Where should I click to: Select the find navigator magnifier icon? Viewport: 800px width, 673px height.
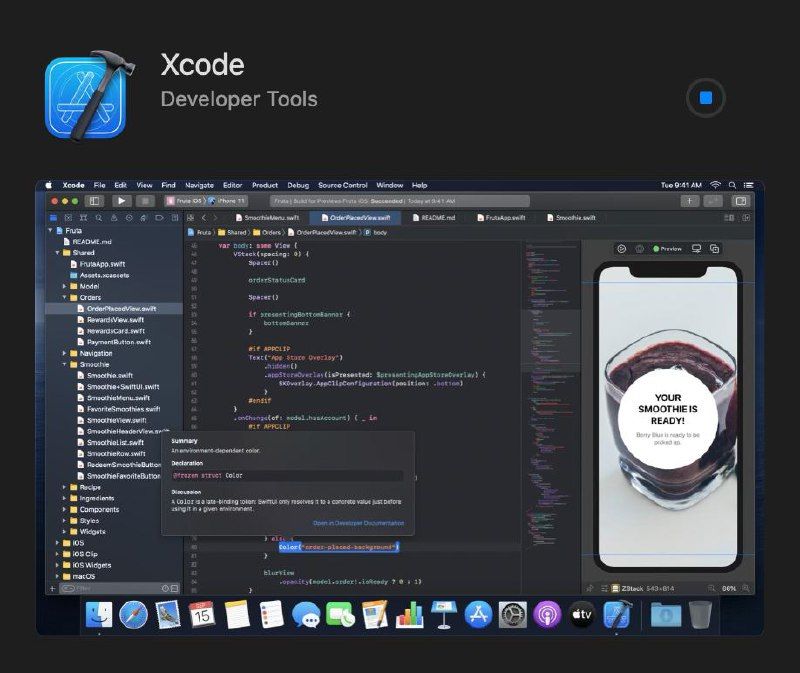98,218
